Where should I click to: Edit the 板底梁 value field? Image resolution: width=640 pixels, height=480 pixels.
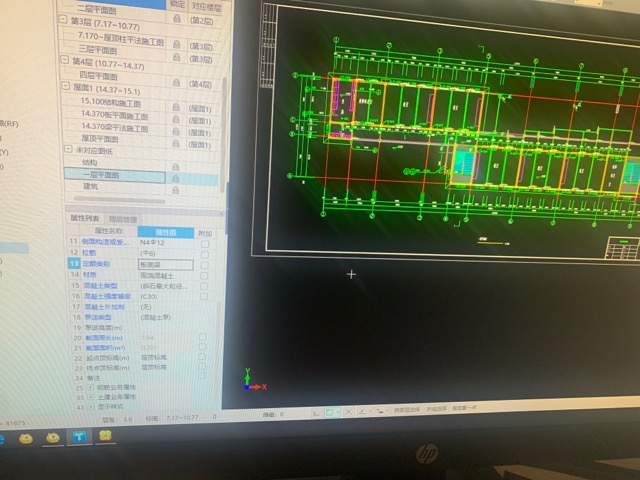166,264
